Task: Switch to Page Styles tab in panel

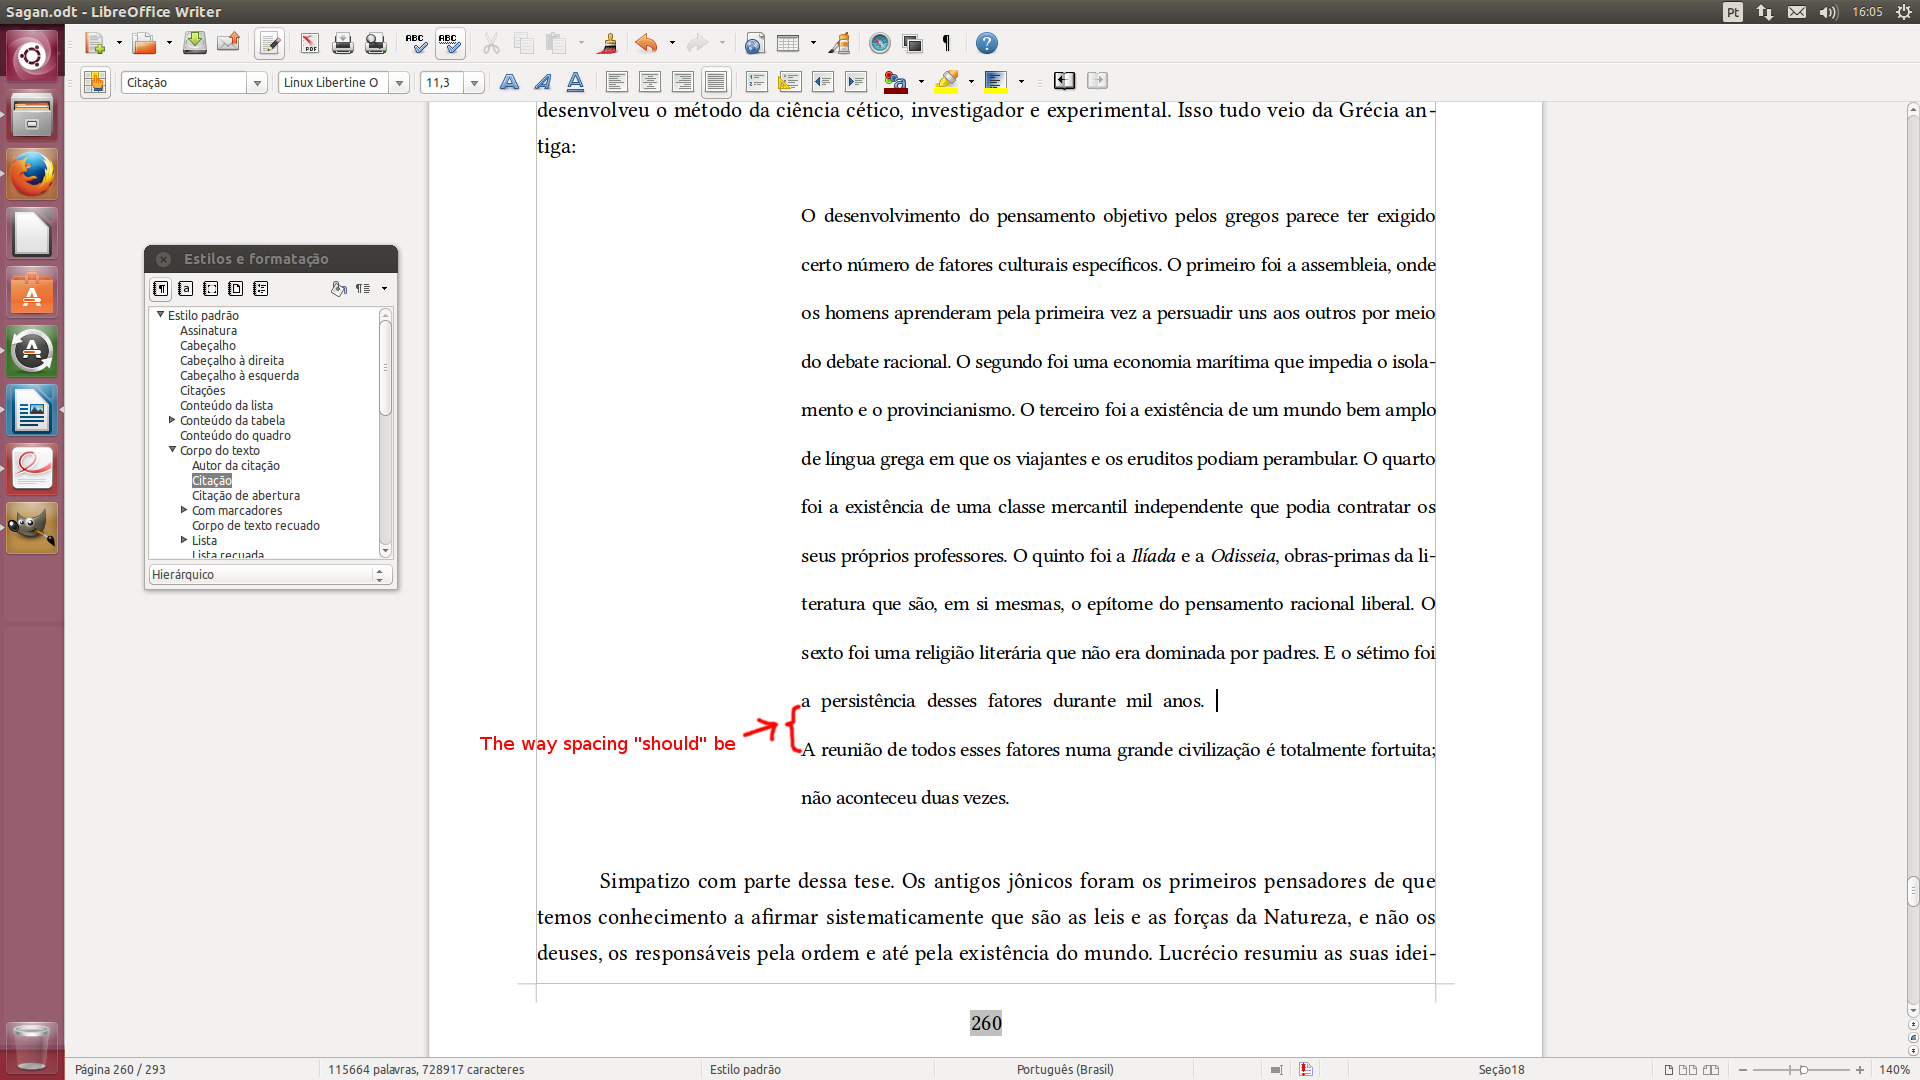Action: point(235,288)
